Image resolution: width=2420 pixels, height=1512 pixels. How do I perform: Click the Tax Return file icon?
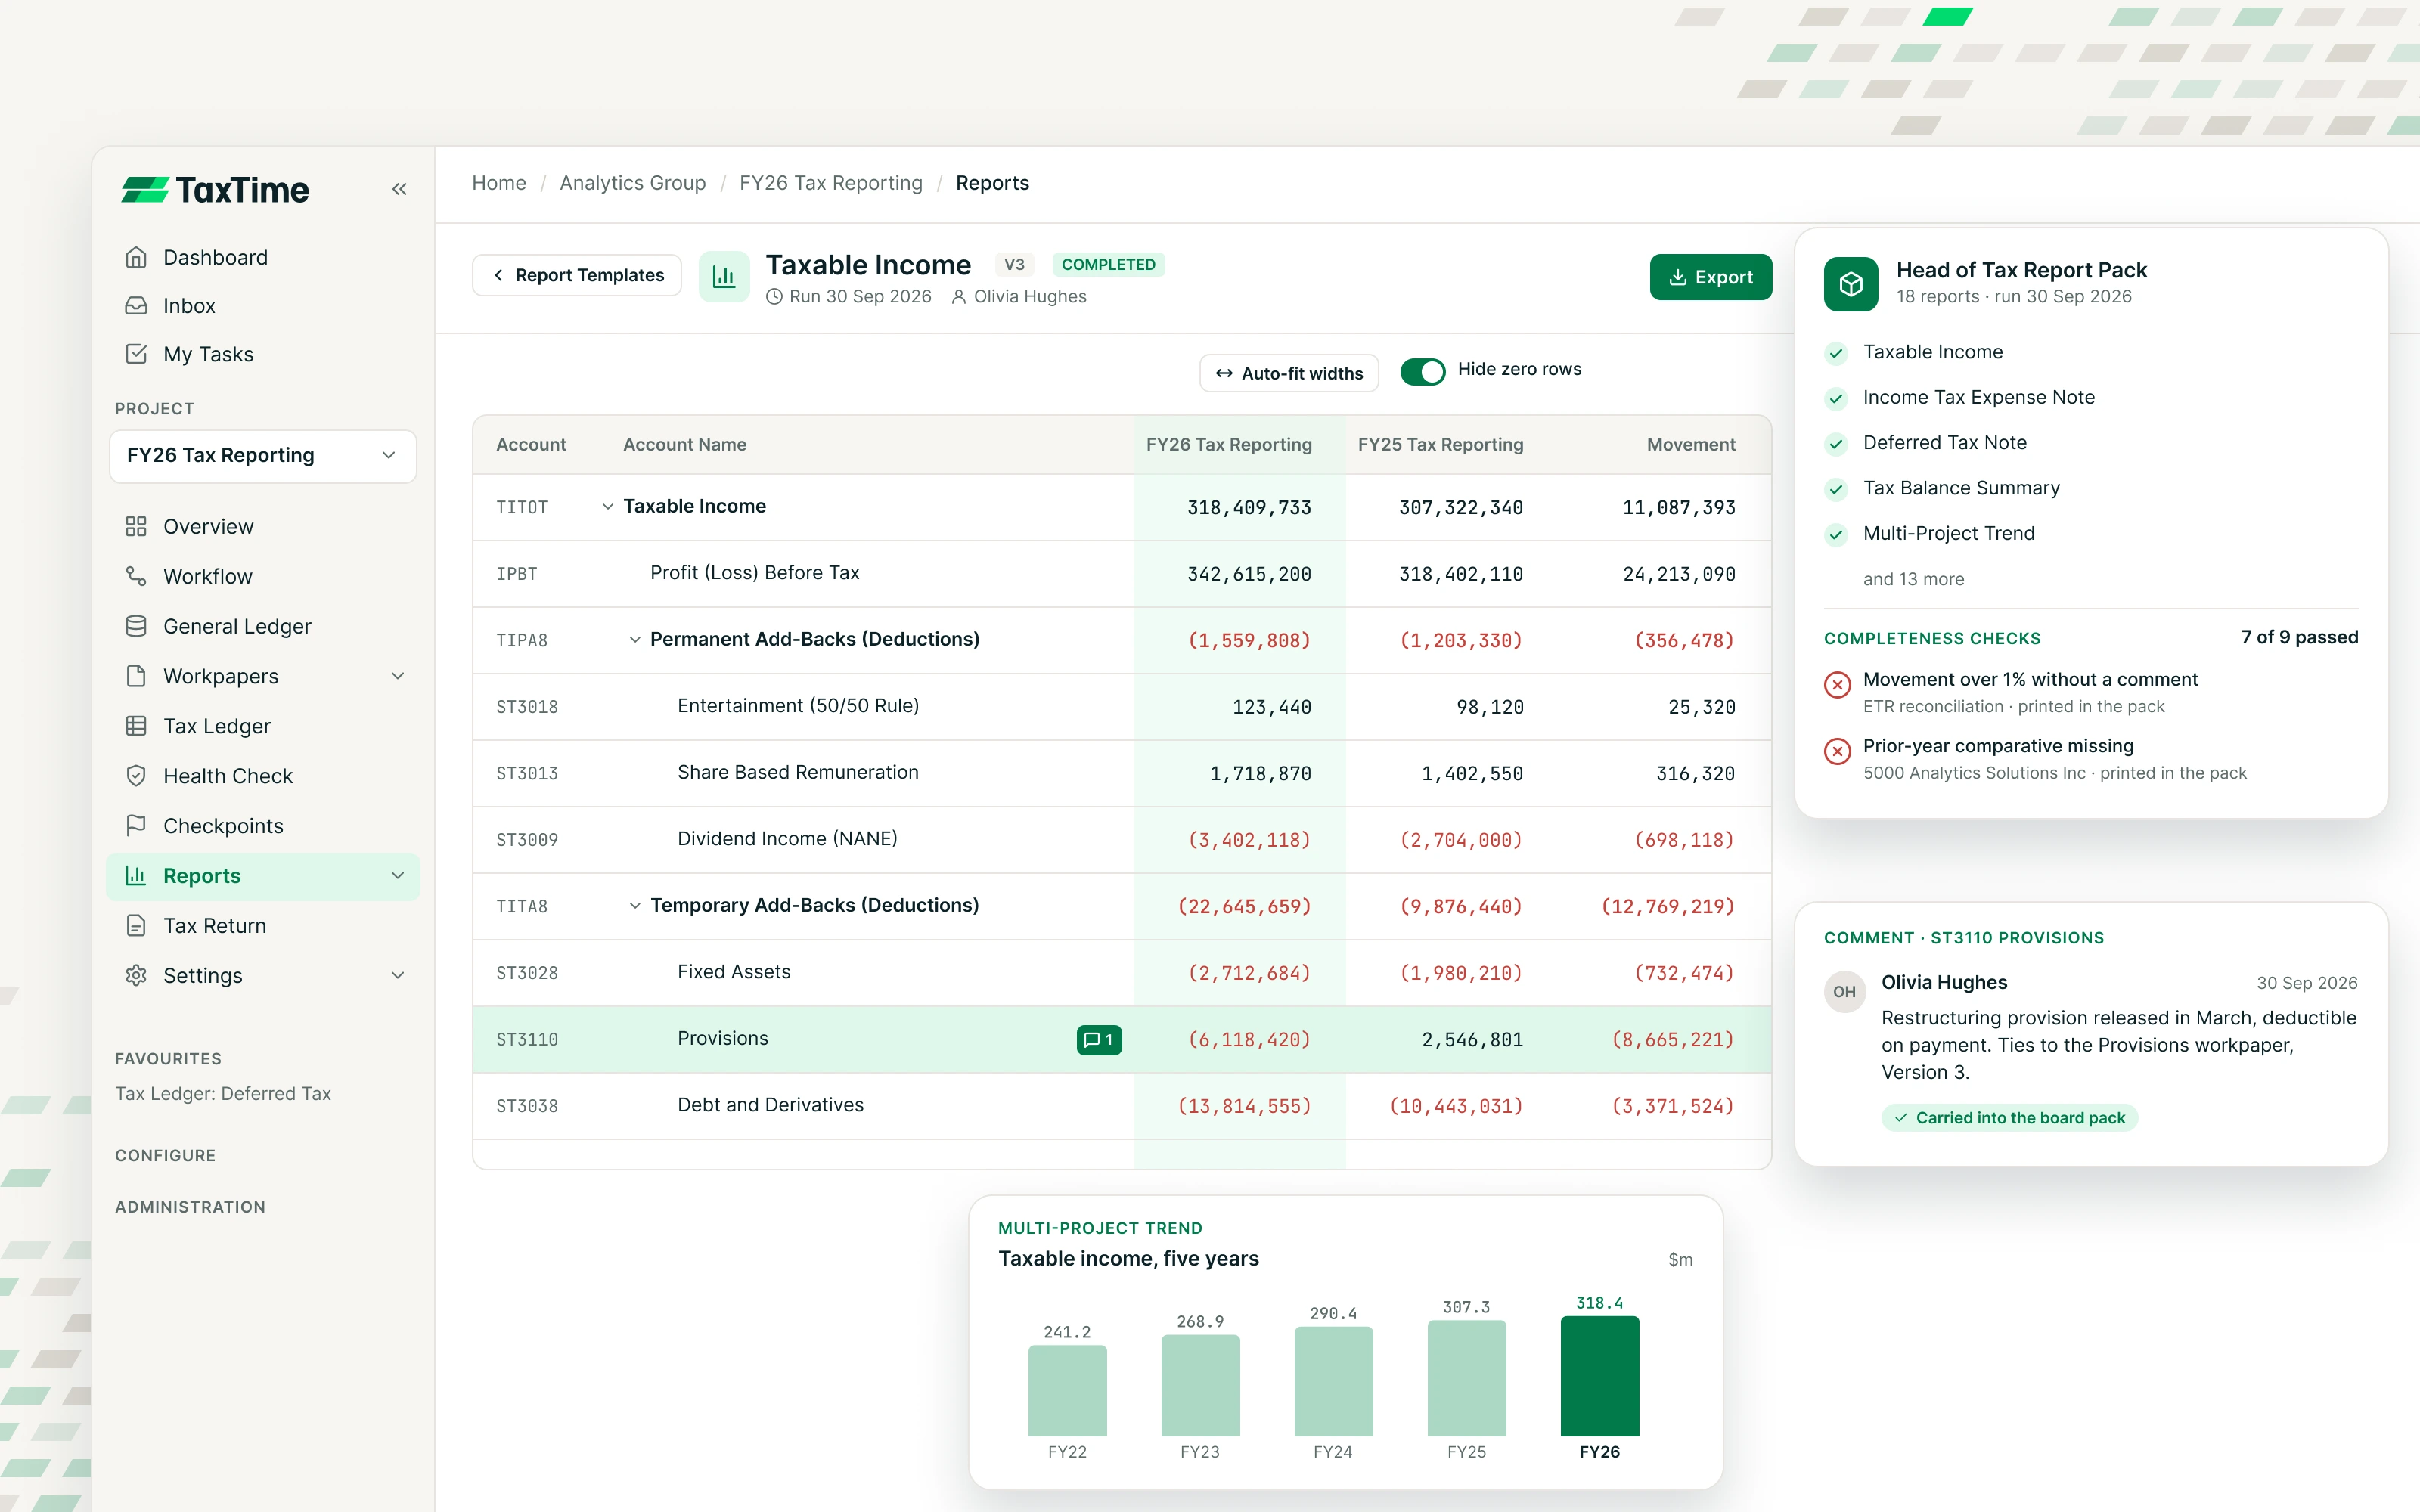click(136, 925)
